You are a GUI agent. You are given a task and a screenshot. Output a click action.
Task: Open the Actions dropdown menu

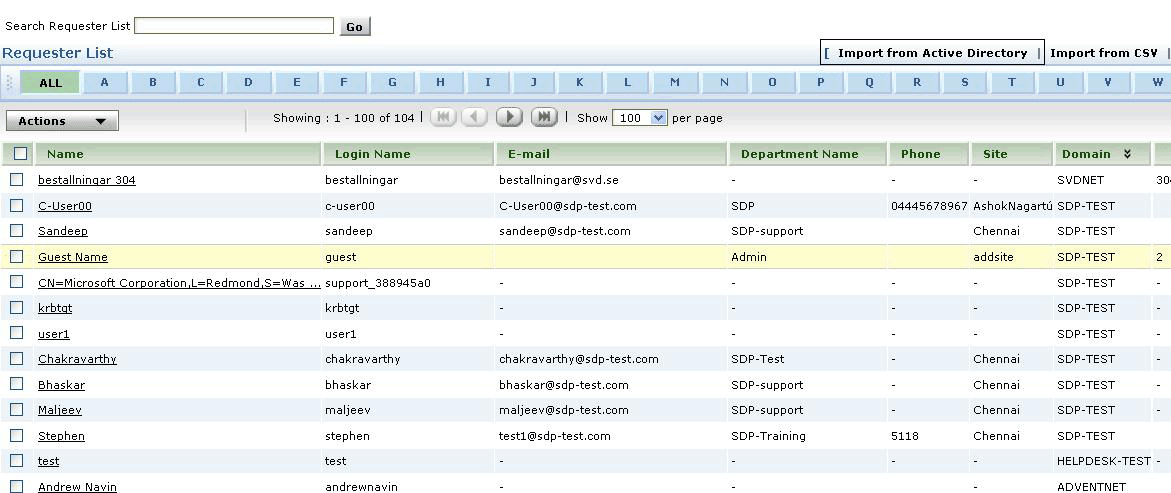[62, 121]
